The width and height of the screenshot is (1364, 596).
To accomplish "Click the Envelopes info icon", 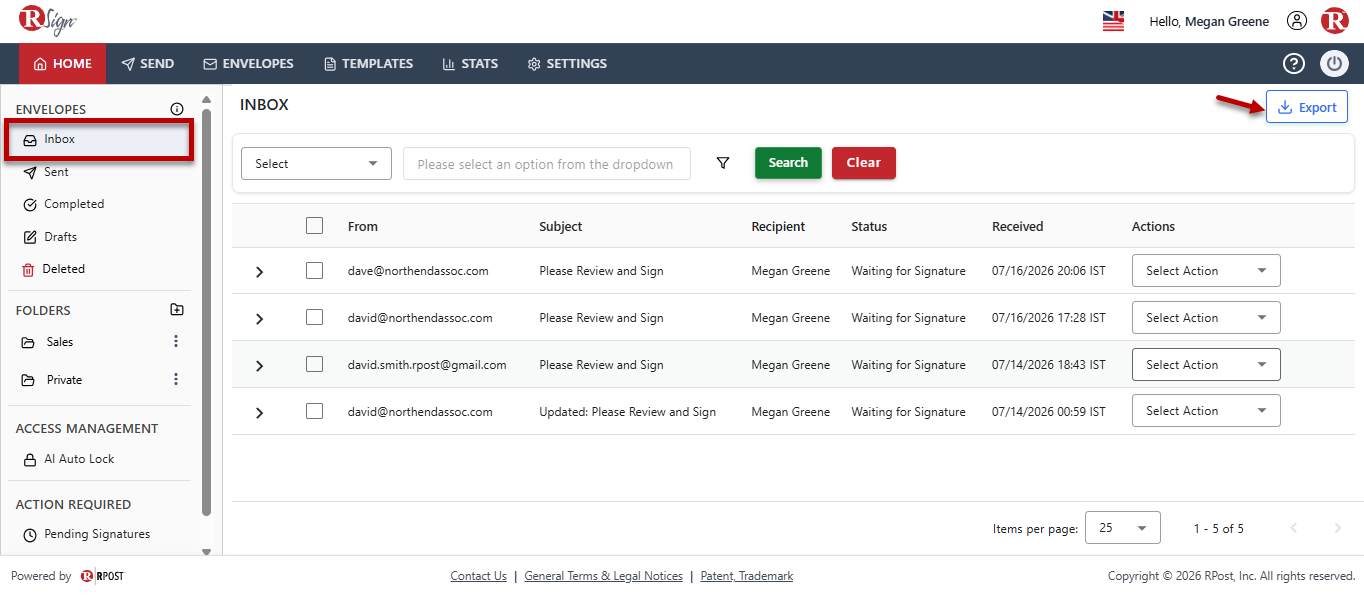I will tap(177, 109).
